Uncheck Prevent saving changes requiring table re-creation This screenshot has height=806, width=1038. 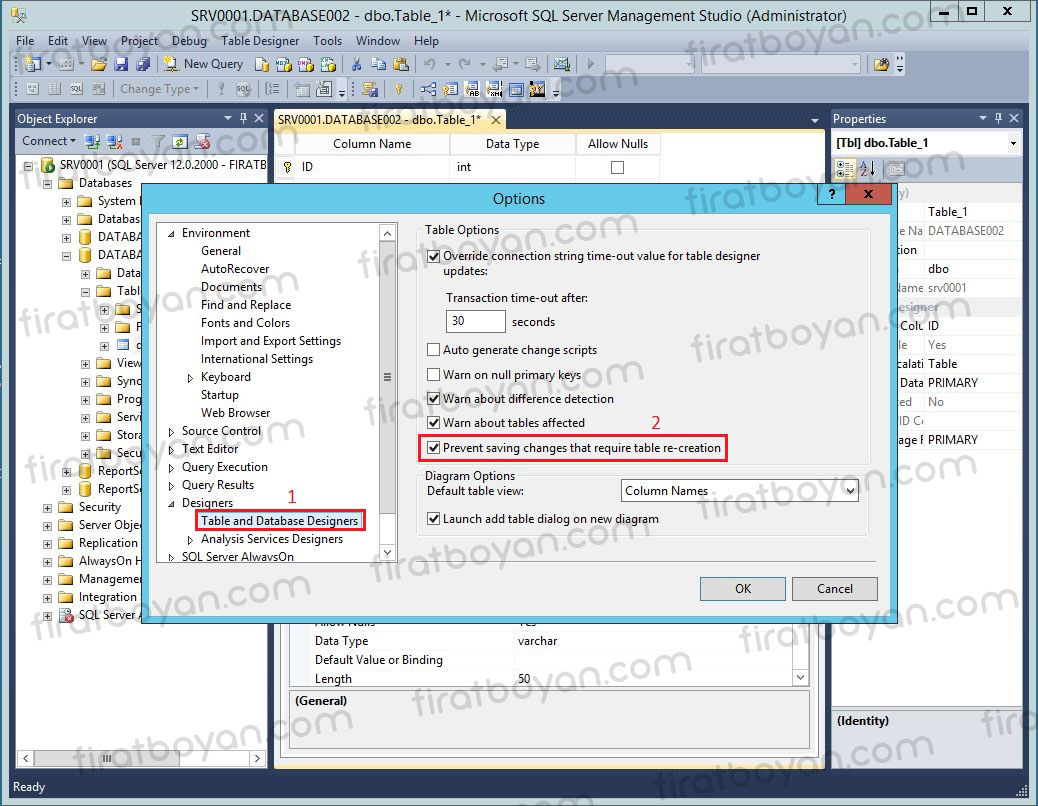click(434, 448)
